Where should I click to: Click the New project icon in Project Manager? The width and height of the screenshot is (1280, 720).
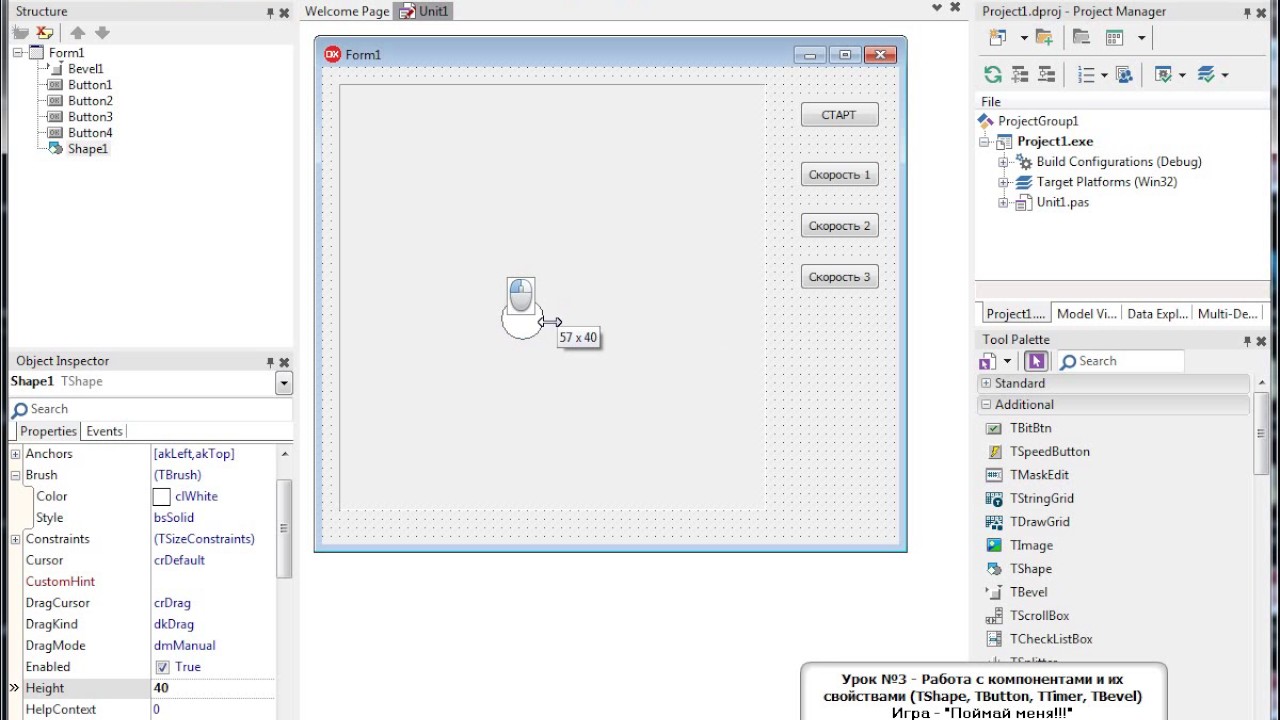tap(997, 38)
